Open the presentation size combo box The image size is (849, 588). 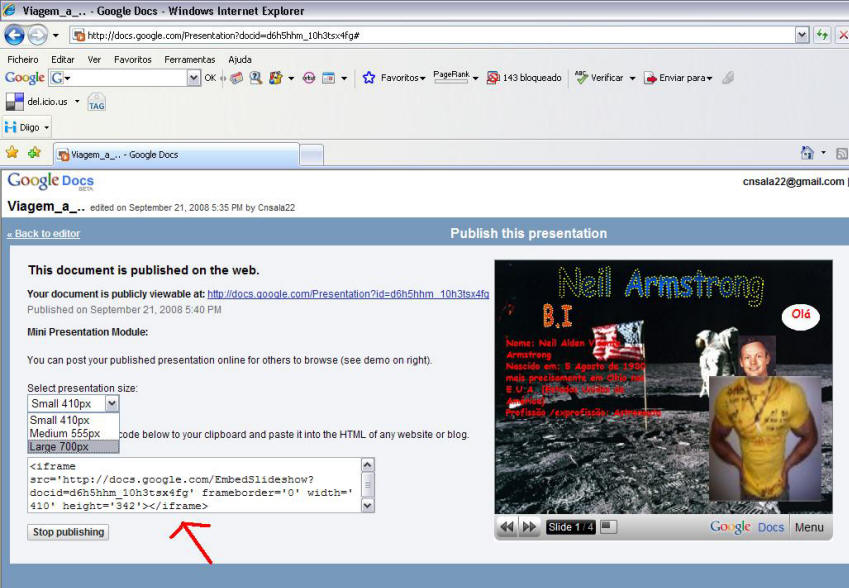[73, 403]
